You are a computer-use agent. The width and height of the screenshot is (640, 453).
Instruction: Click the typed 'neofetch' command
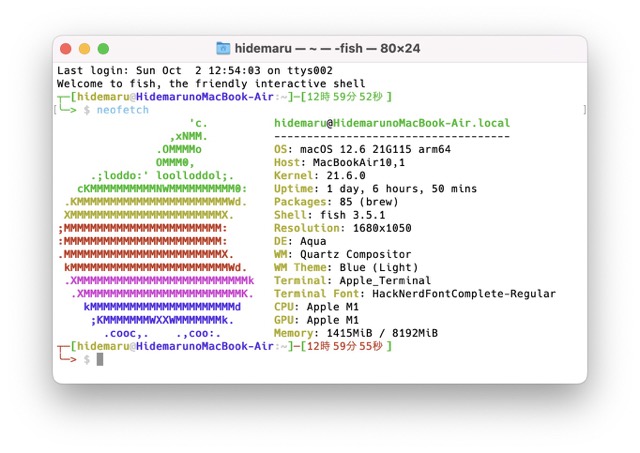click(x=122, y=110)
